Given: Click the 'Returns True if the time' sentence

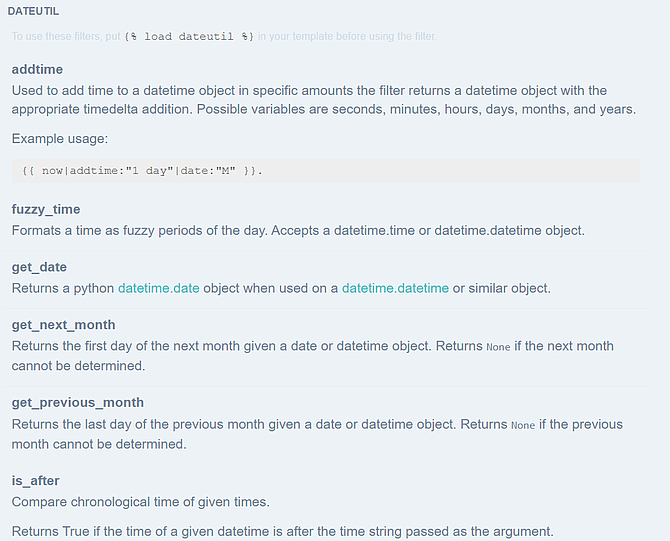Looking at the screenshot, I should (282, 532).
